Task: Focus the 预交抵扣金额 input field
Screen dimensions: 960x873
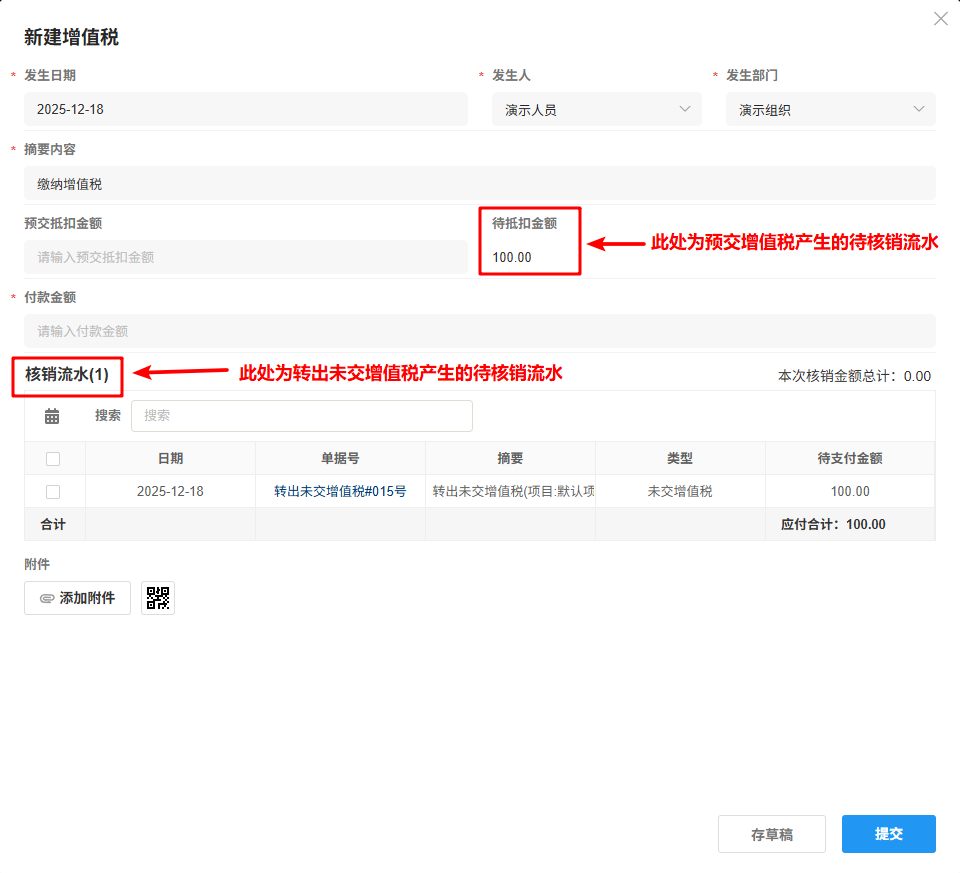Action: (x=245, y=257)
